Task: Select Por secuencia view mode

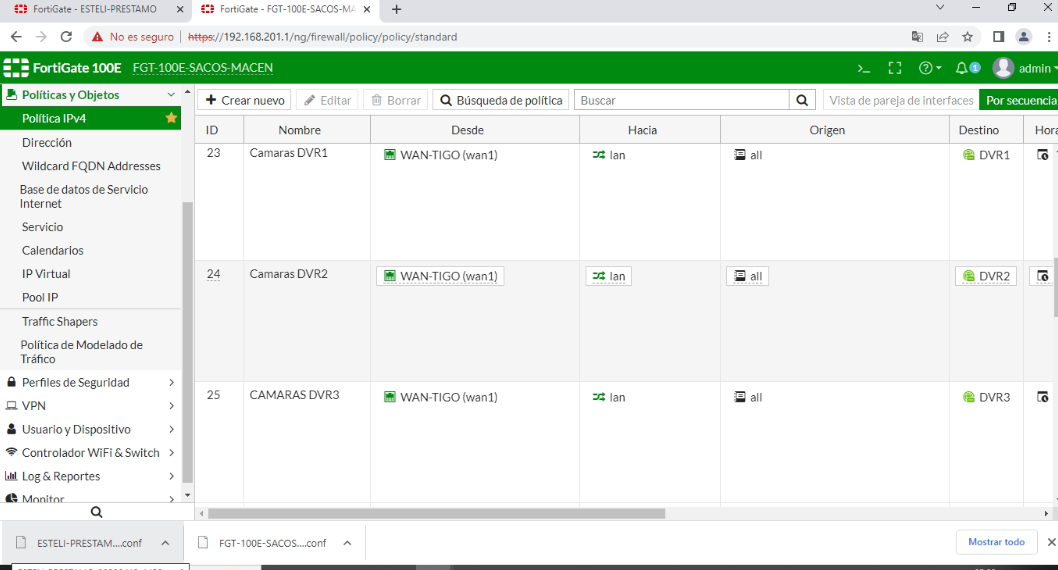Action: click(x=1020, y=100)
